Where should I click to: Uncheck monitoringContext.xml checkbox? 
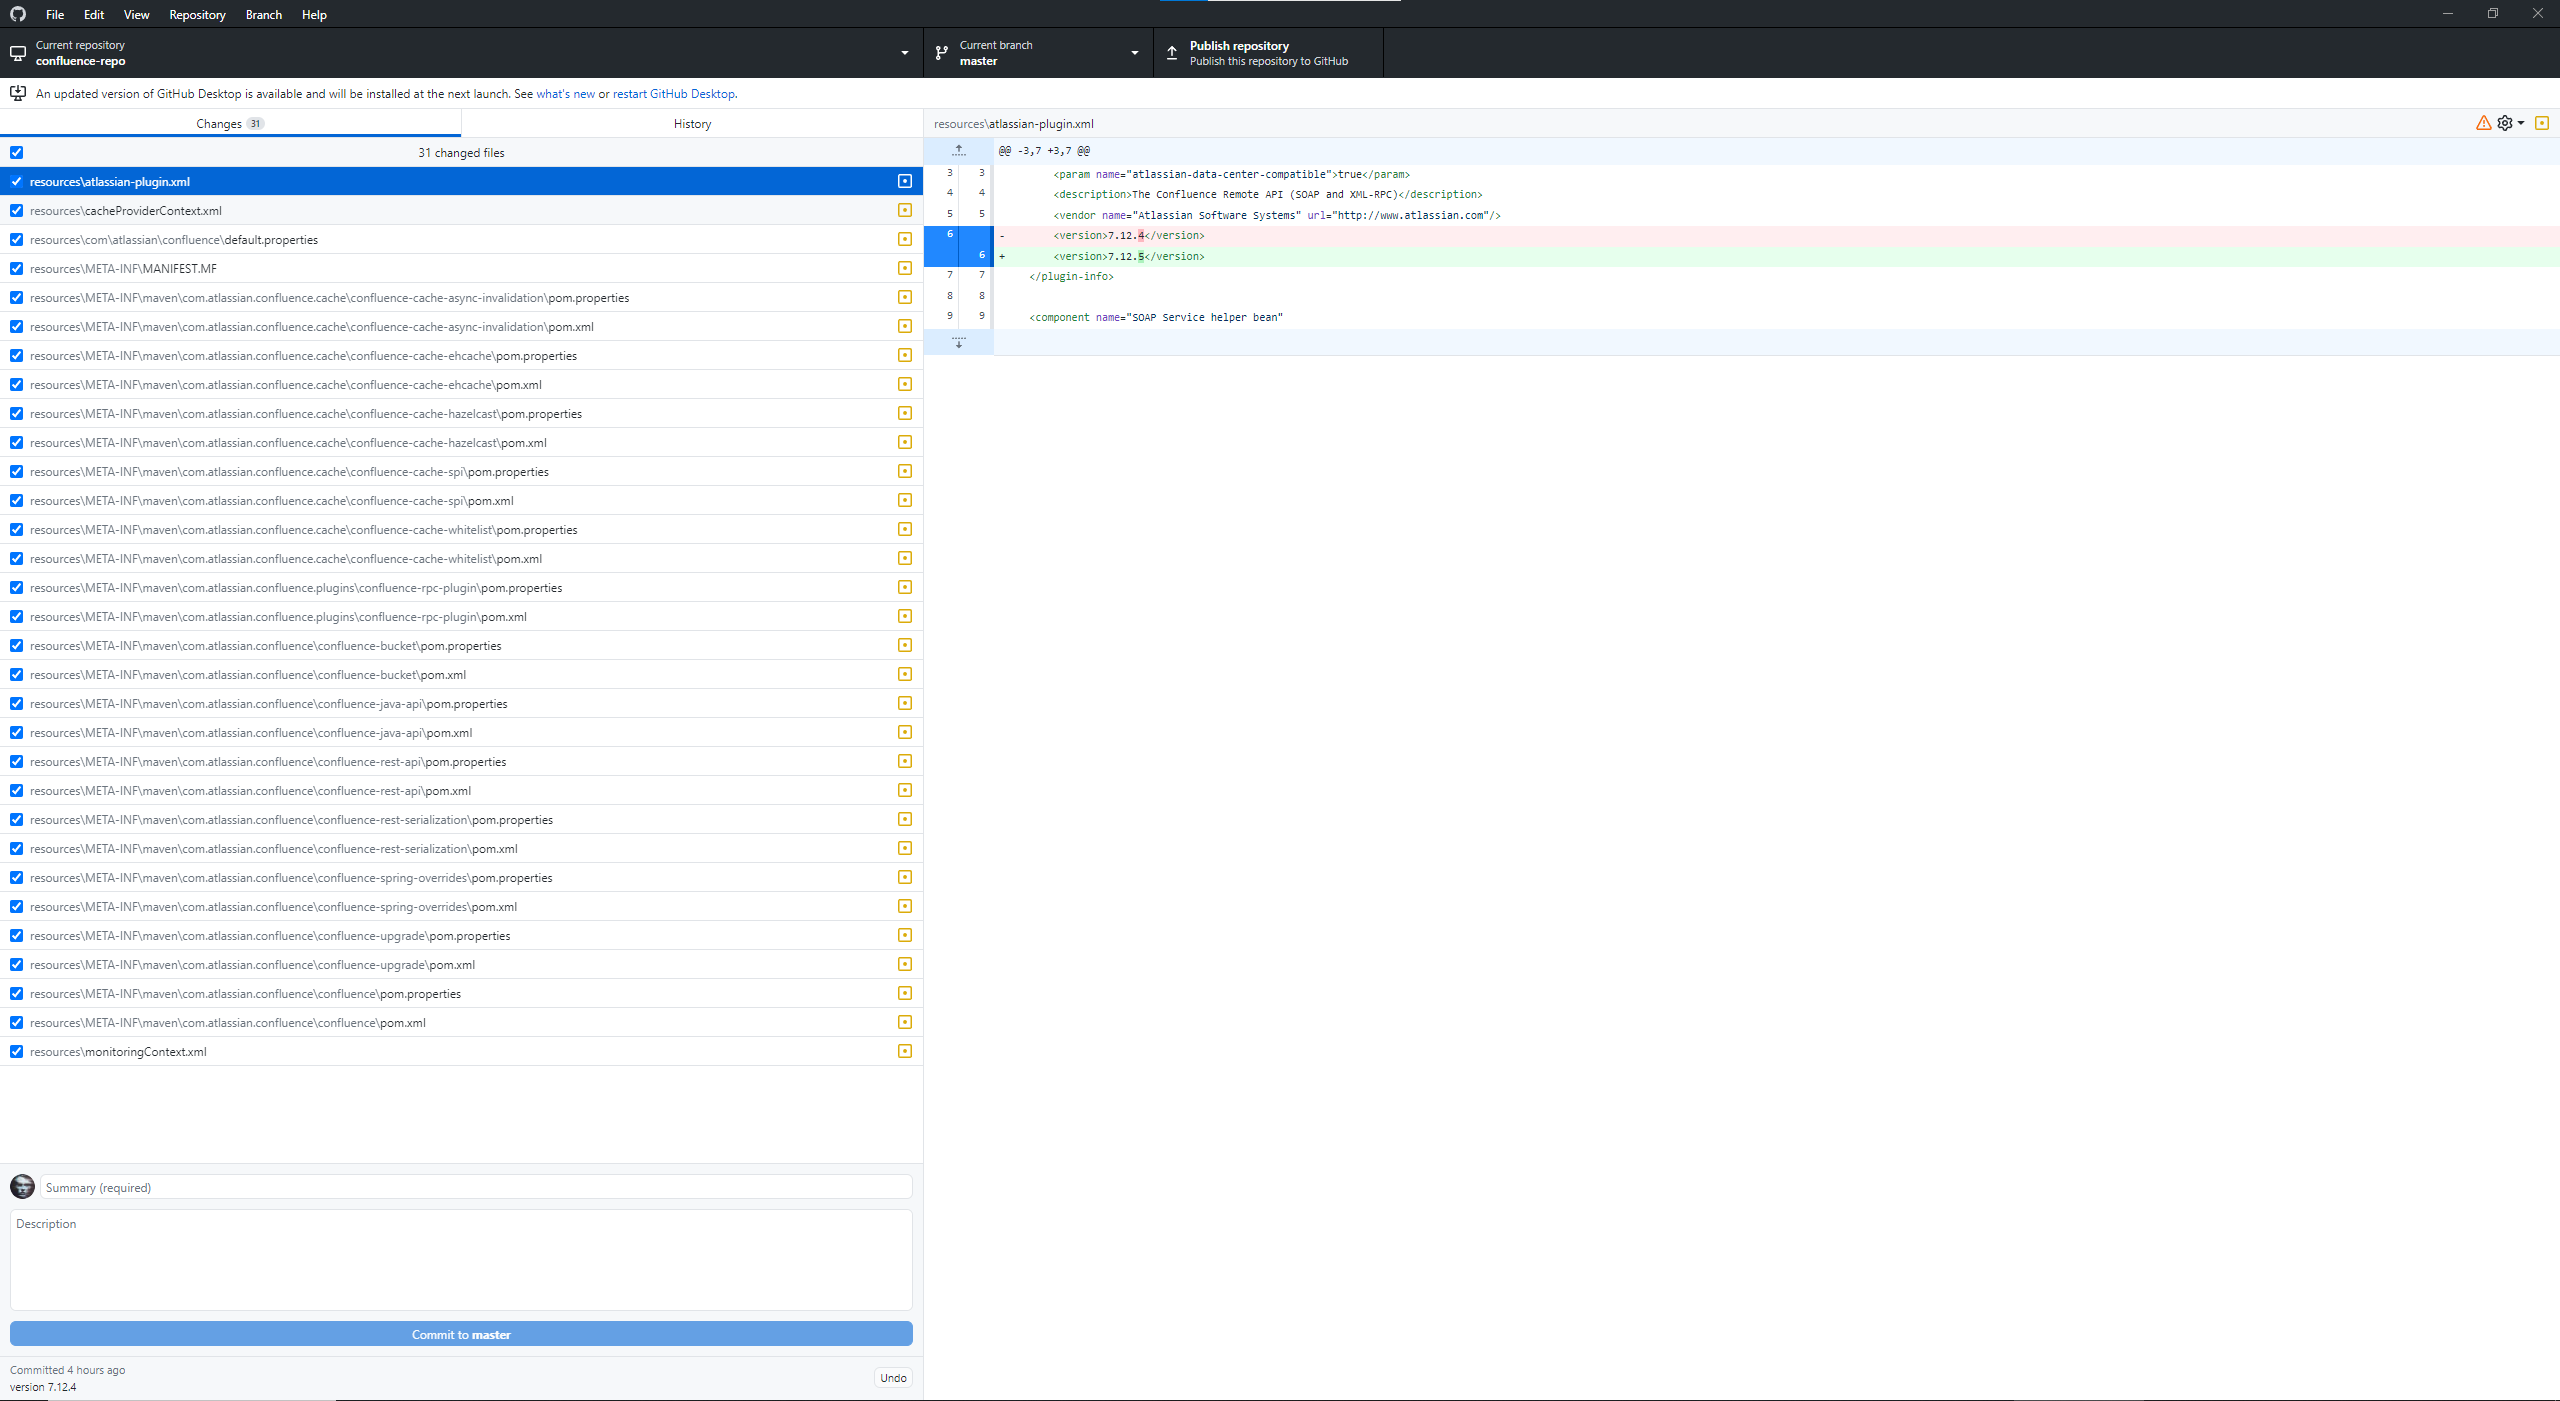(x=16, y=1051)
